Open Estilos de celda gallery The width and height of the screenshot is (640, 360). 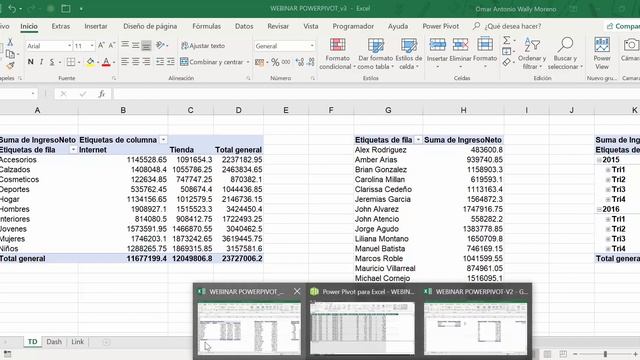pyautogui.click(x=409, y=53)
